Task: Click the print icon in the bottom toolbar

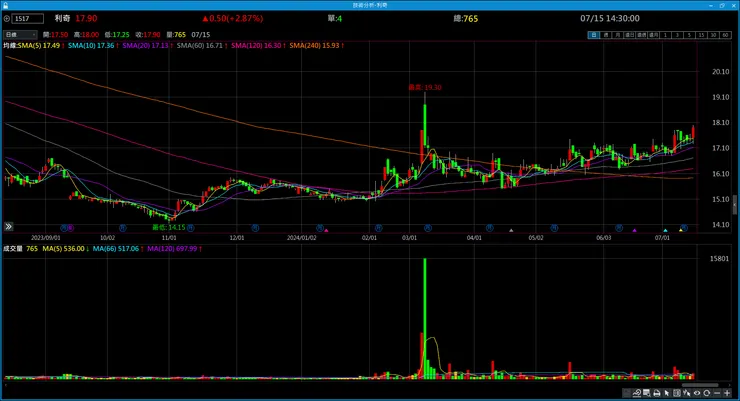Action: [x=656, y=393]
